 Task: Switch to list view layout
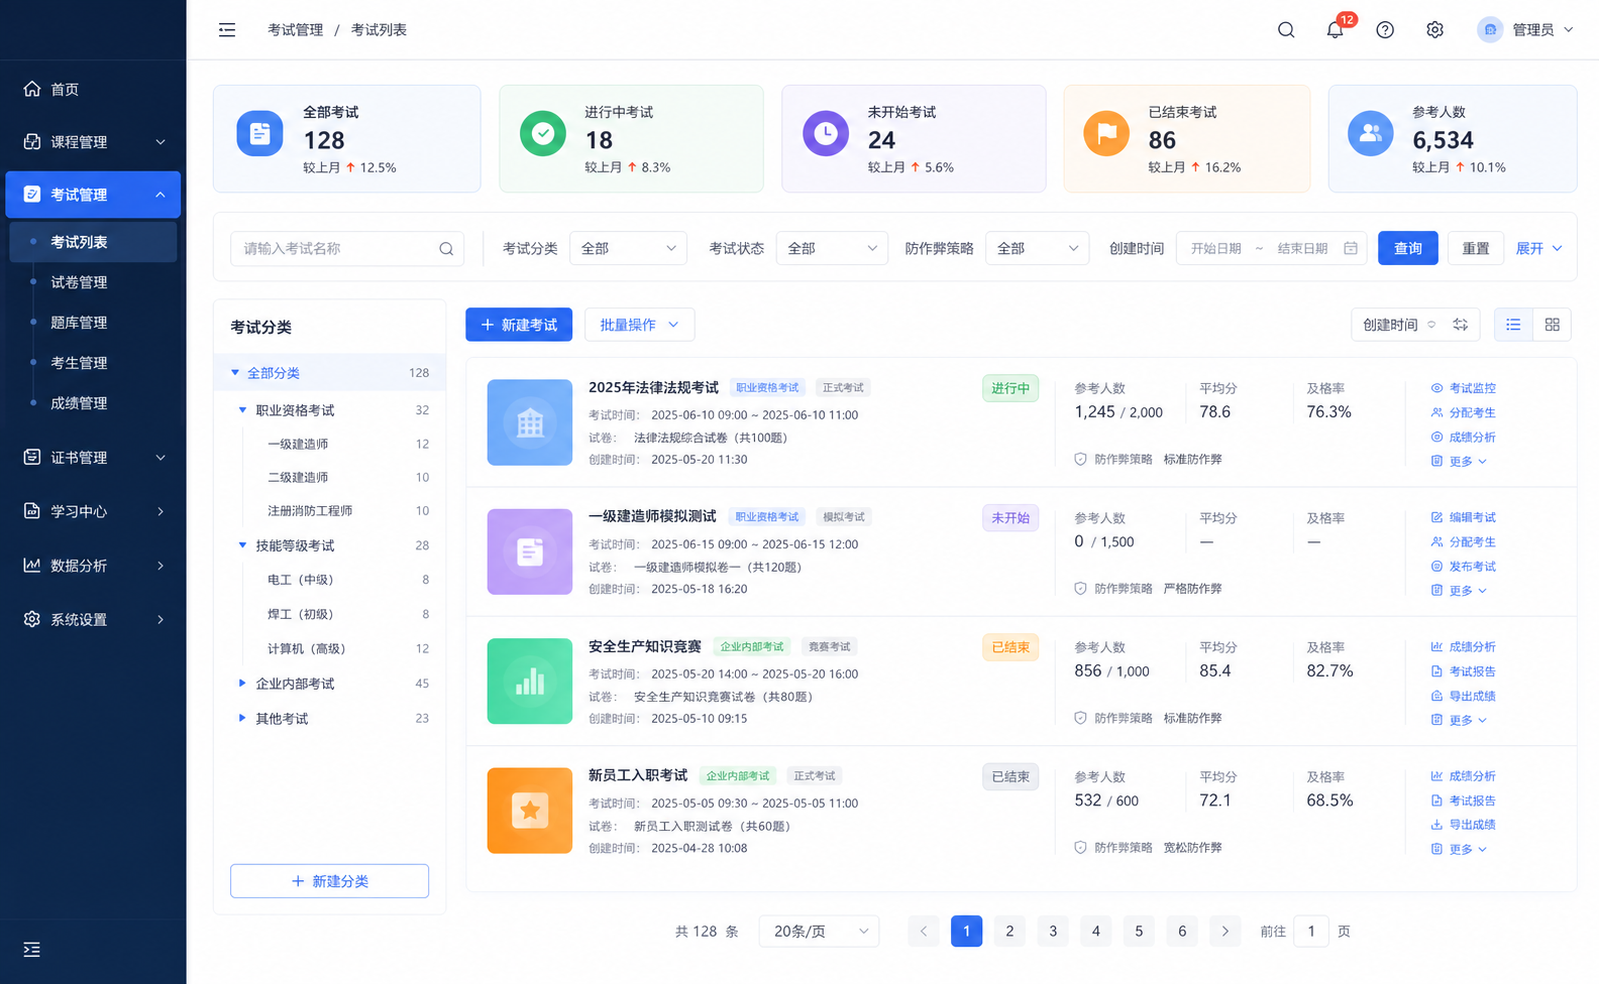click(1513, 324)
